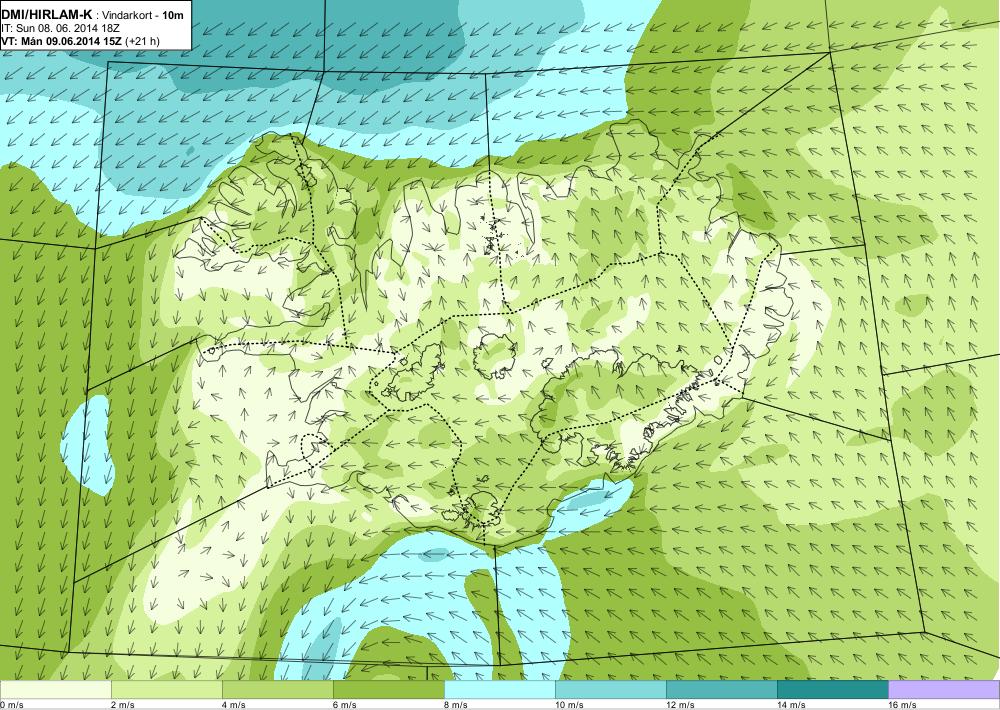Click the '0 m/s' legend label
Viewport: 1000px width, 710px height.
(11, 704)
